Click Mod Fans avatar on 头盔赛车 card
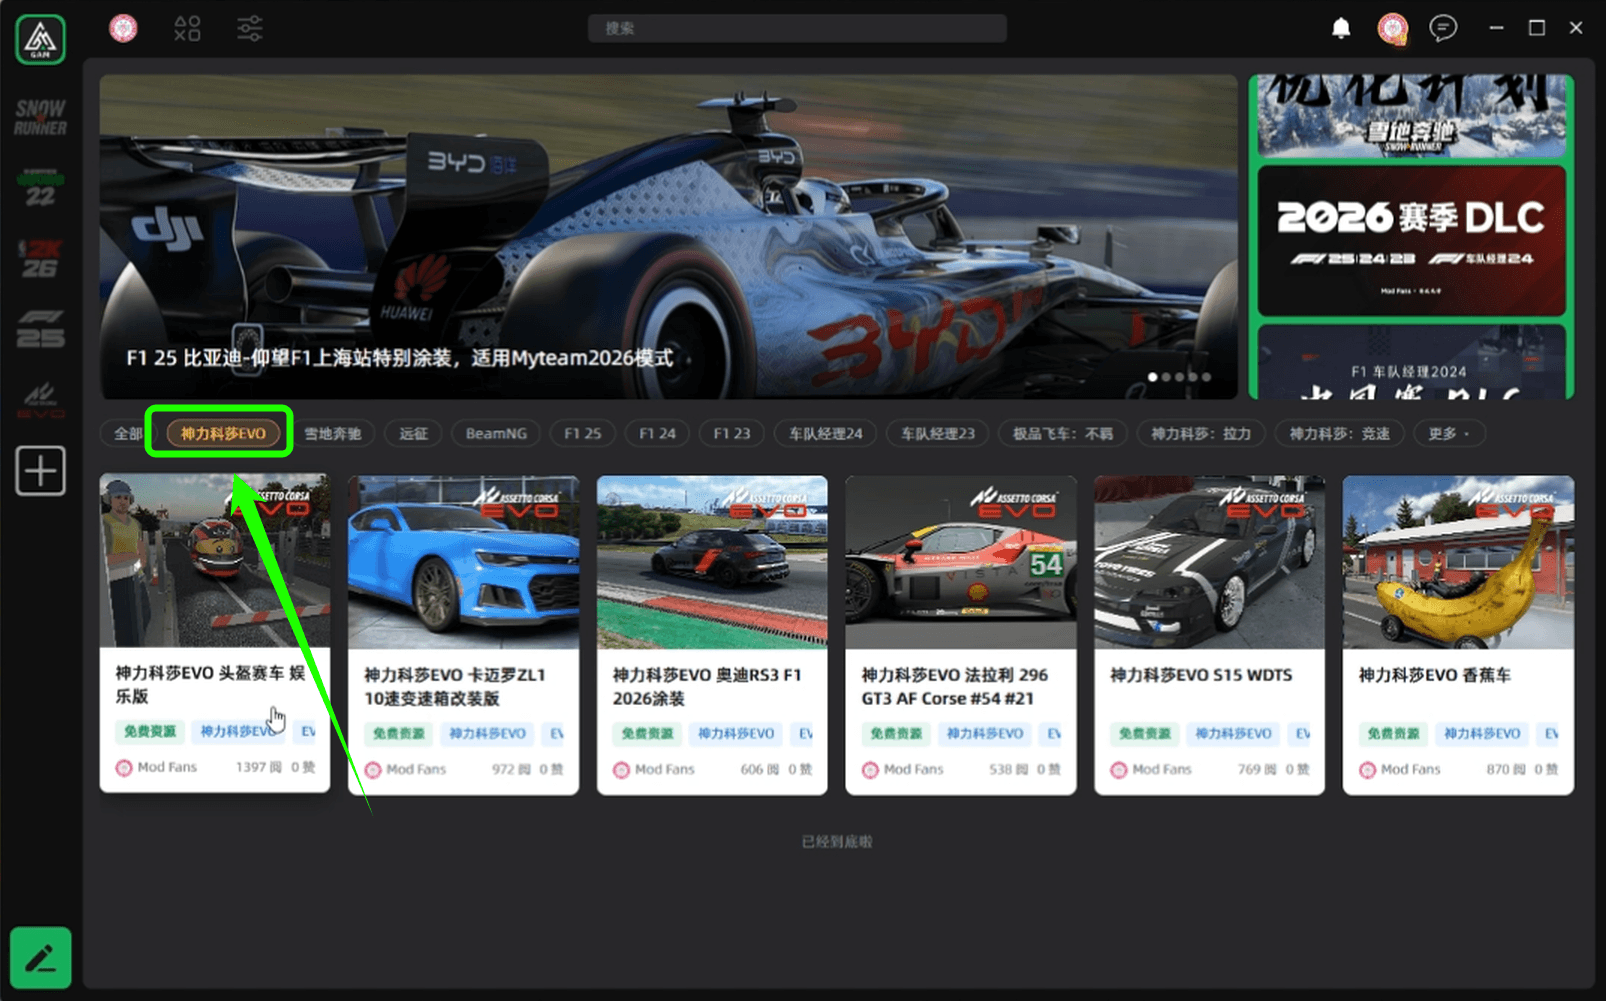 [x=124, y=768]
